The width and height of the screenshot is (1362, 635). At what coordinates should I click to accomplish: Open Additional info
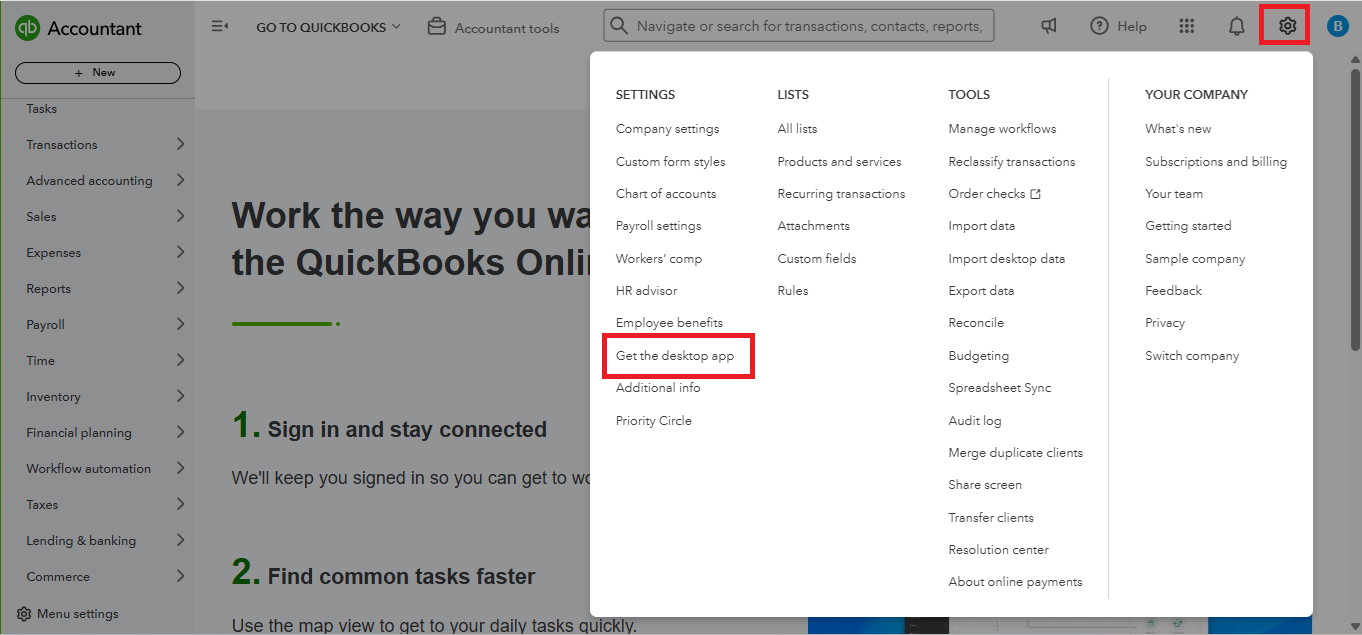coord(658,388)
